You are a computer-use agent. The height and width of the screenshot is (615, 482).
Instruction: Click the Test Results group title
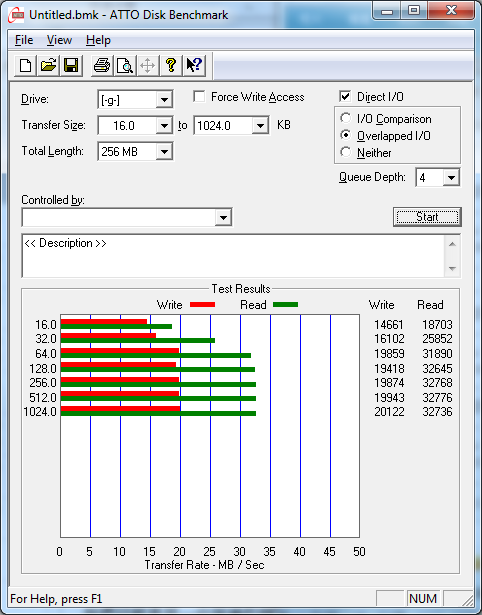(241, 289)
